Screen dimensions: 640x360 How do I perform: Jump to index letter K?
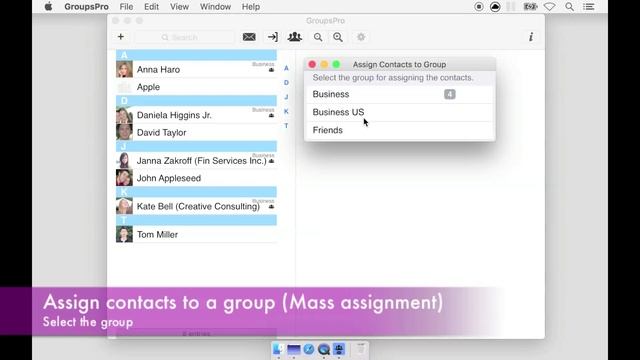286,111
